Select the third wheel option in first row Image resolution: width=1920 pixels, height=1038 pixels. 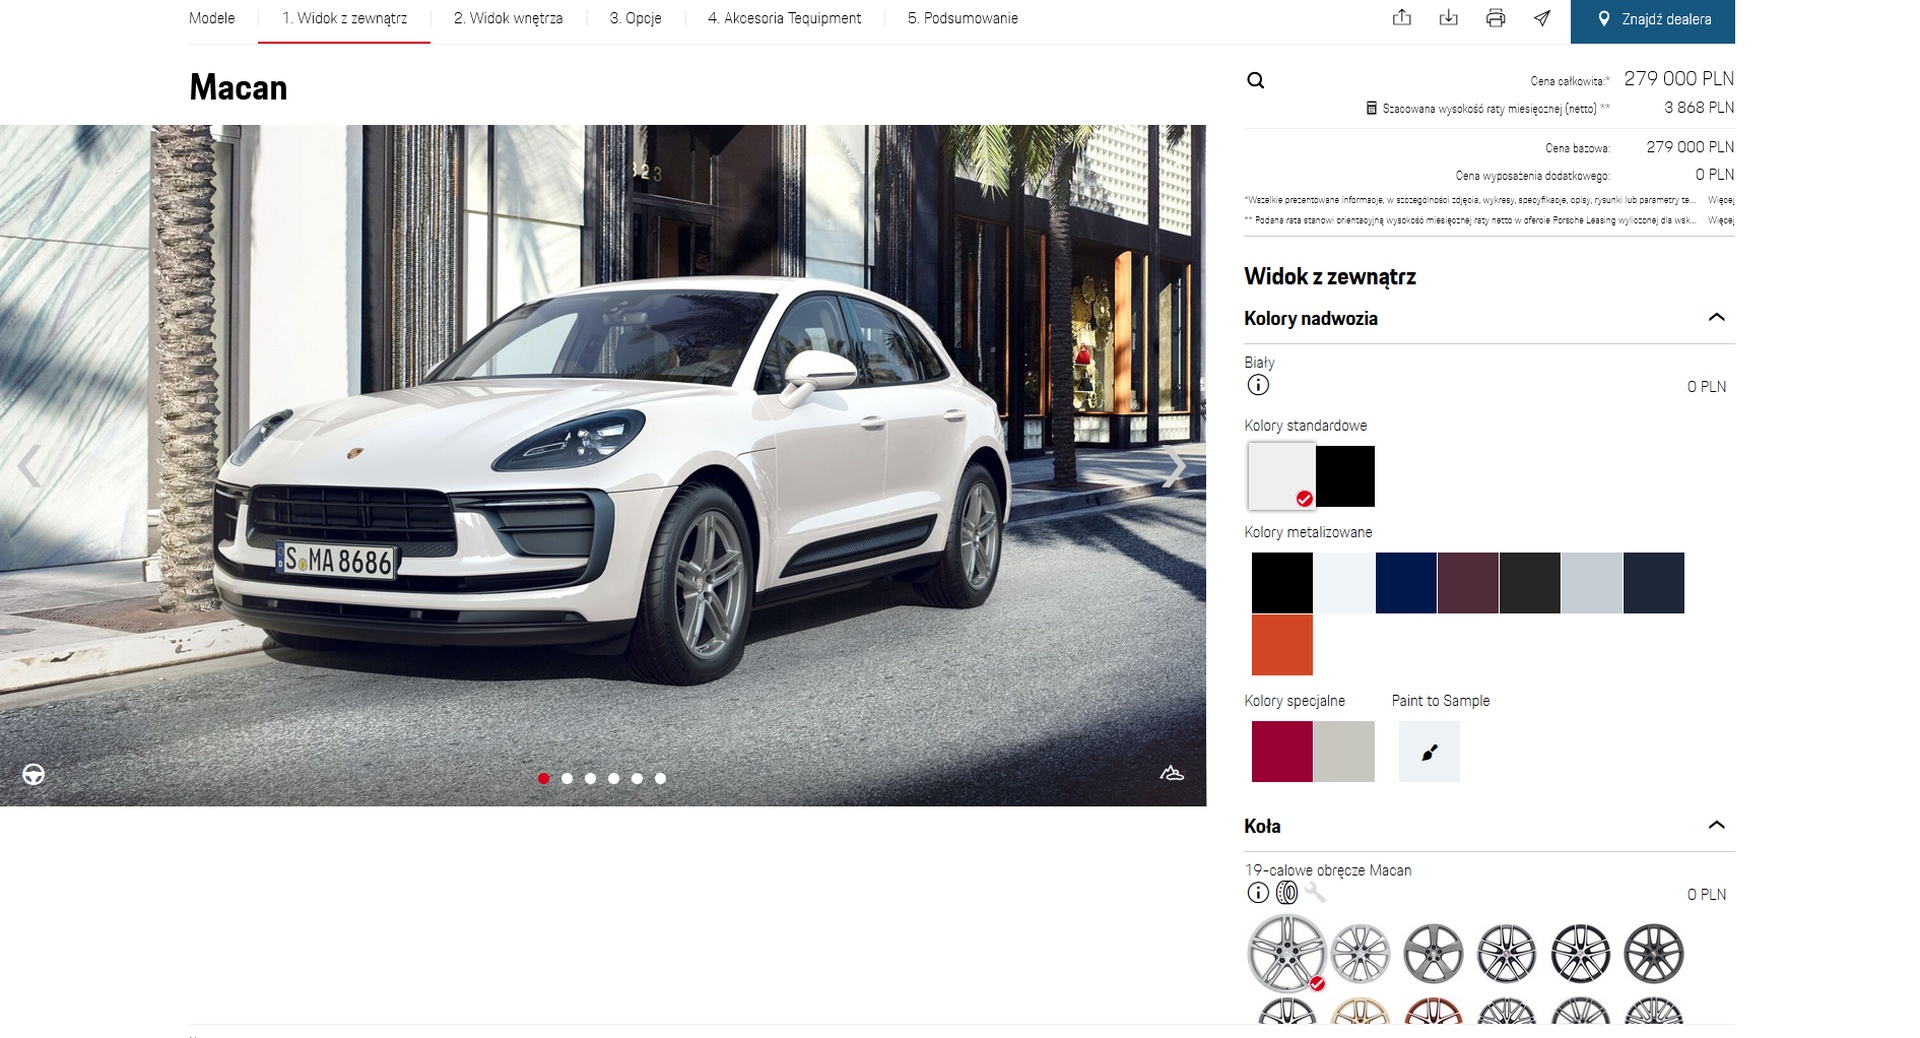[1433, 953]
